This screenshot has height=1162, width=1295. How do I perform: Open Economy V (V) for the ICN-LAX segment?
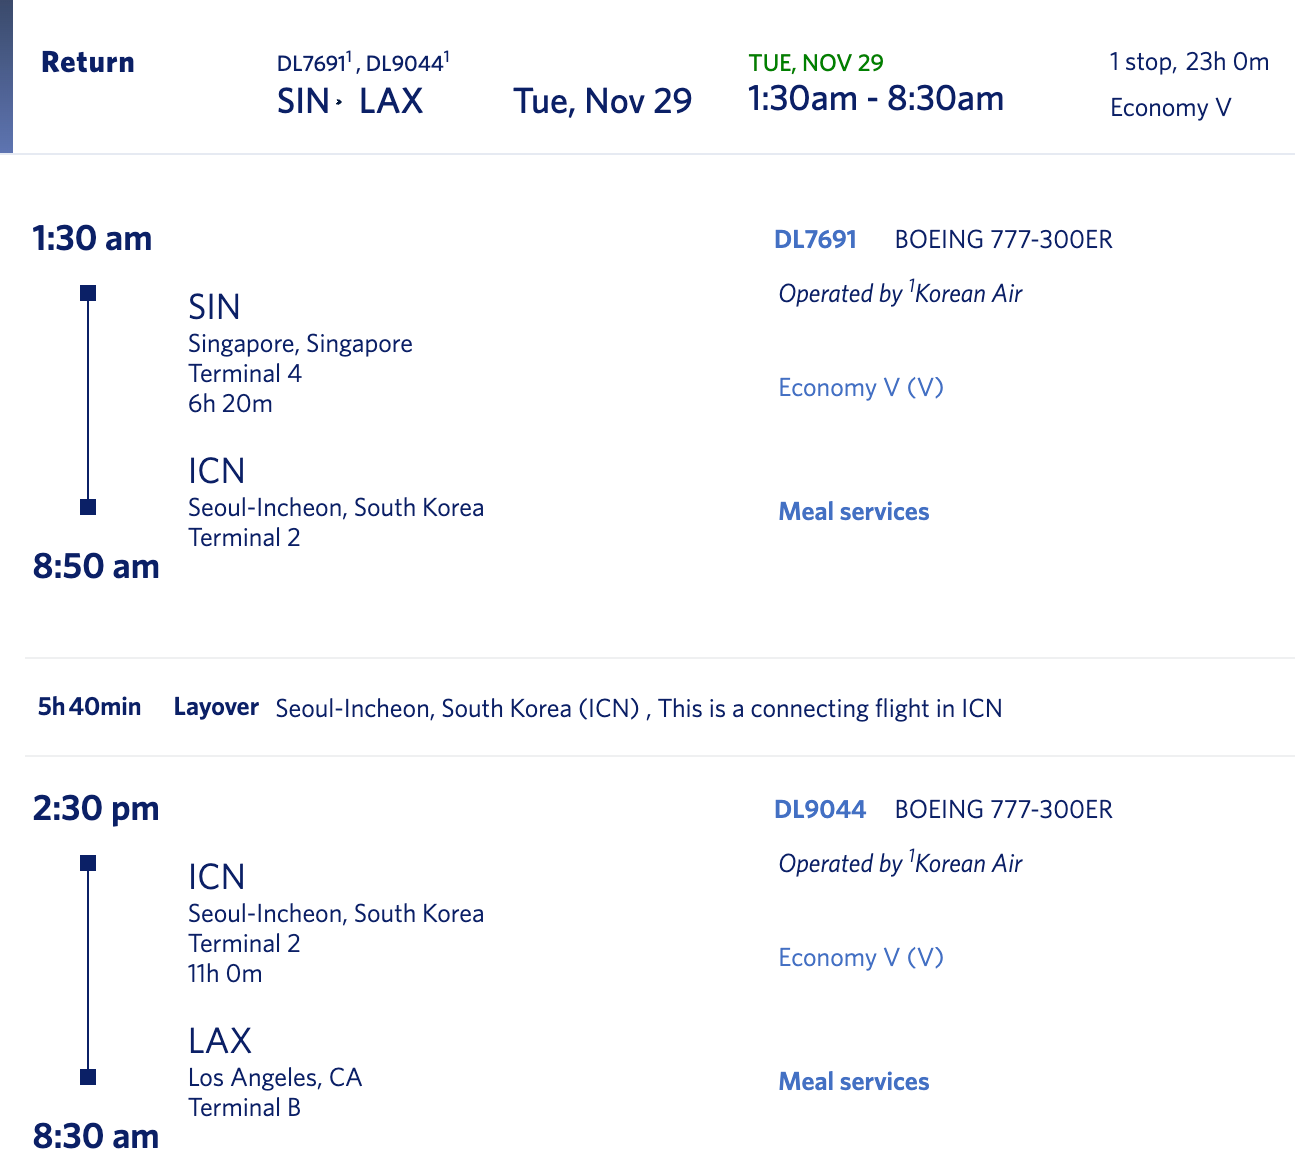861,958
